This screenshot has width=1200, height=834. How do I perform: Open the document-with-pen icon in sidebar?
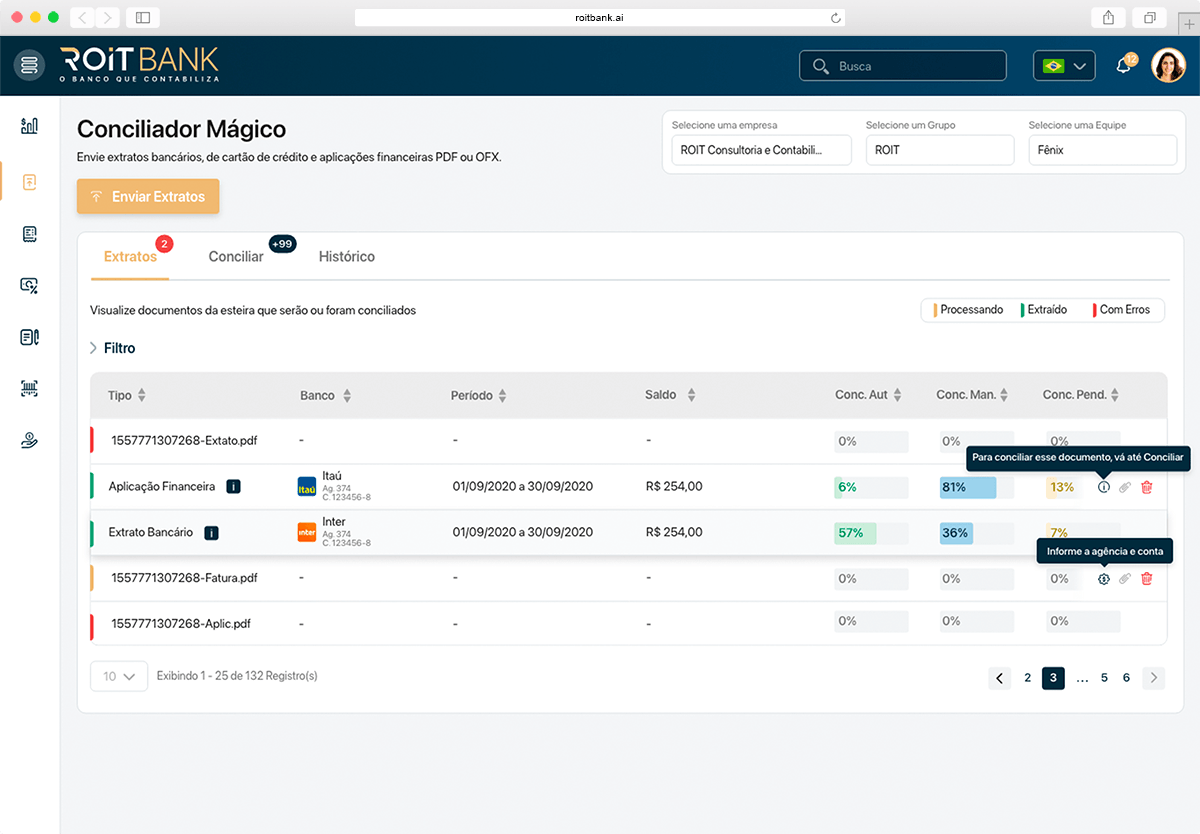(x=30, y=337)
